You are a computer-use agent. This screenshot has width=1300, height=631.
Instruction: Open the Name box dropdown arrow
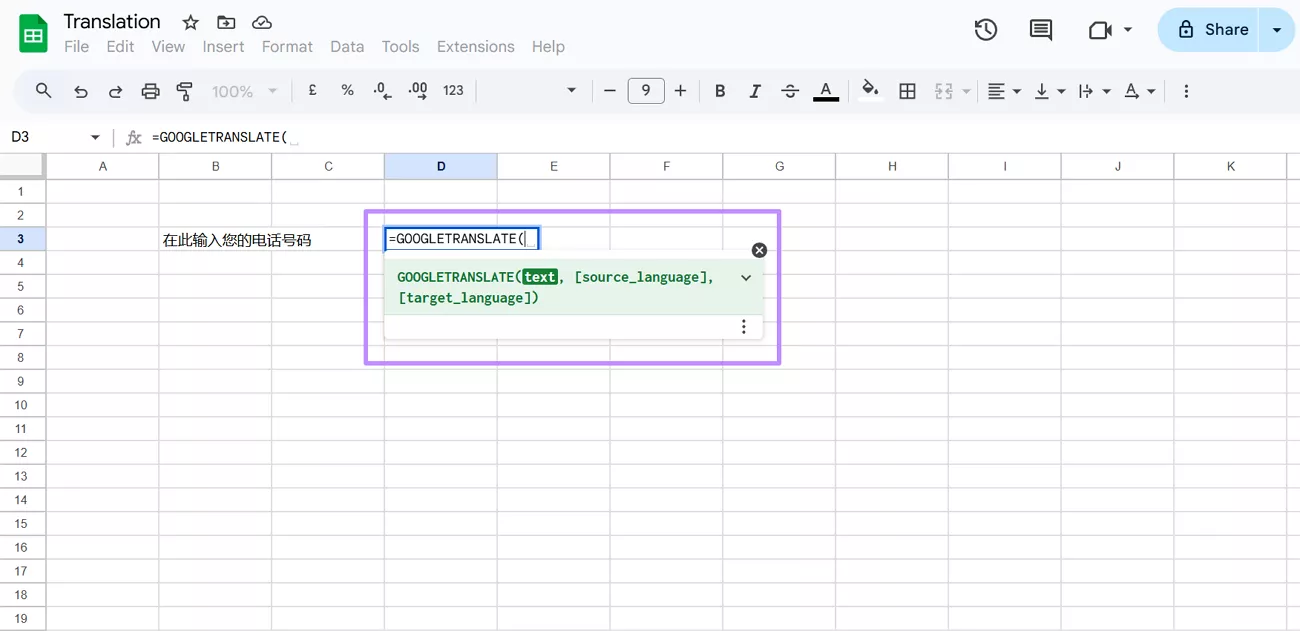(95, 137)
